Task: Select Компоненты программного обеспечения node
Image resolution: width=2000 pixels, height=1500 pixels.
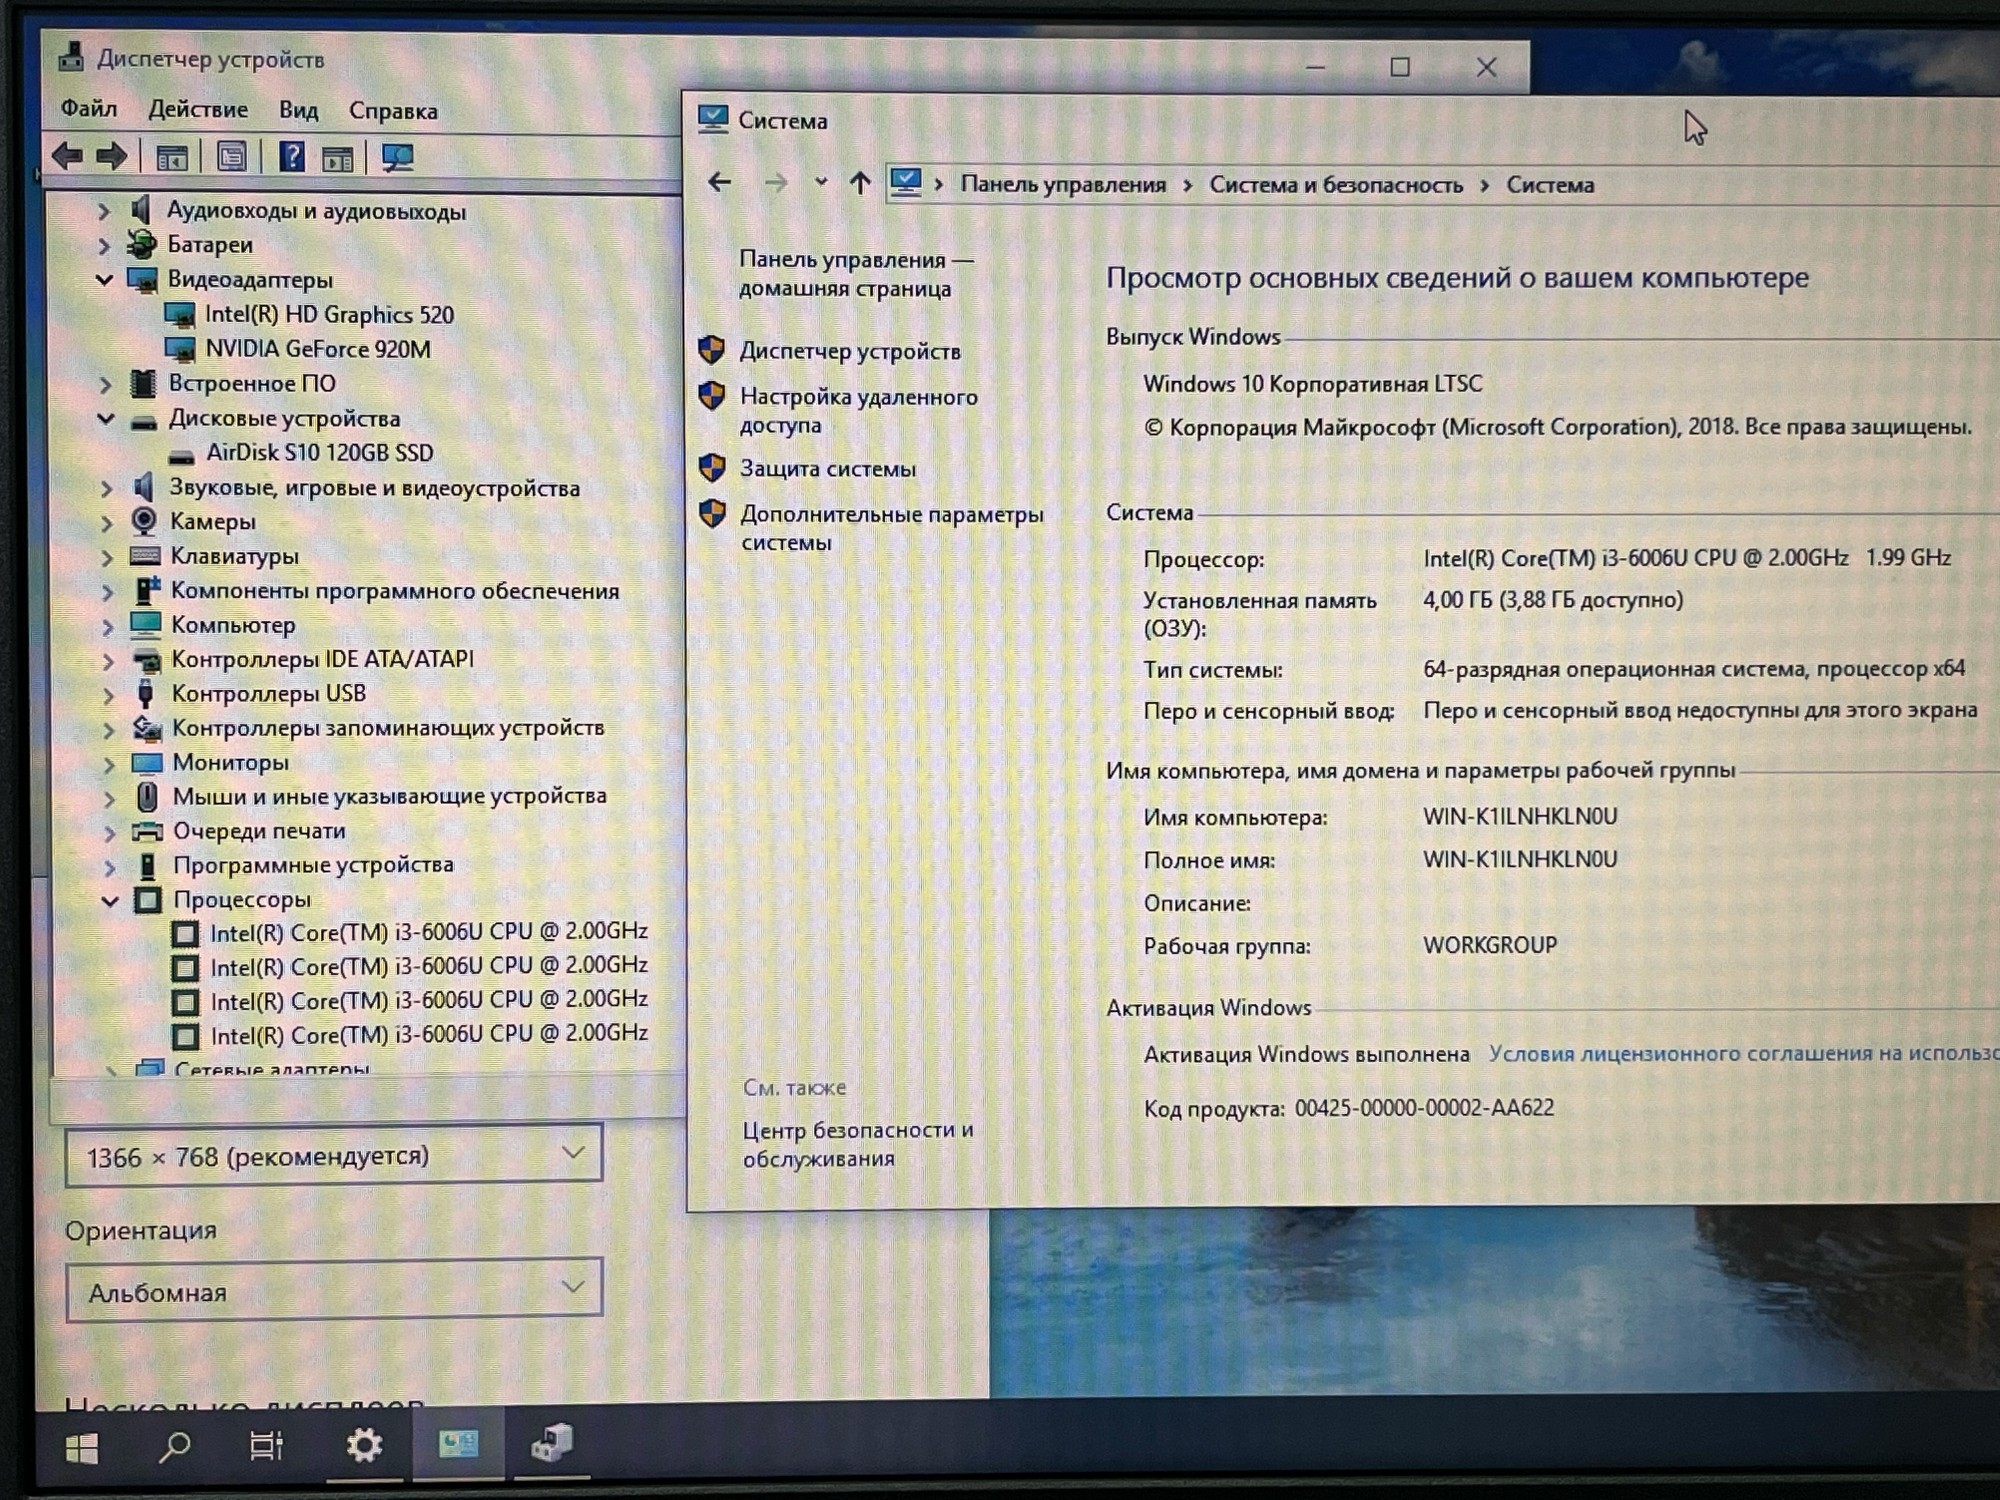Action: [395, 591]
